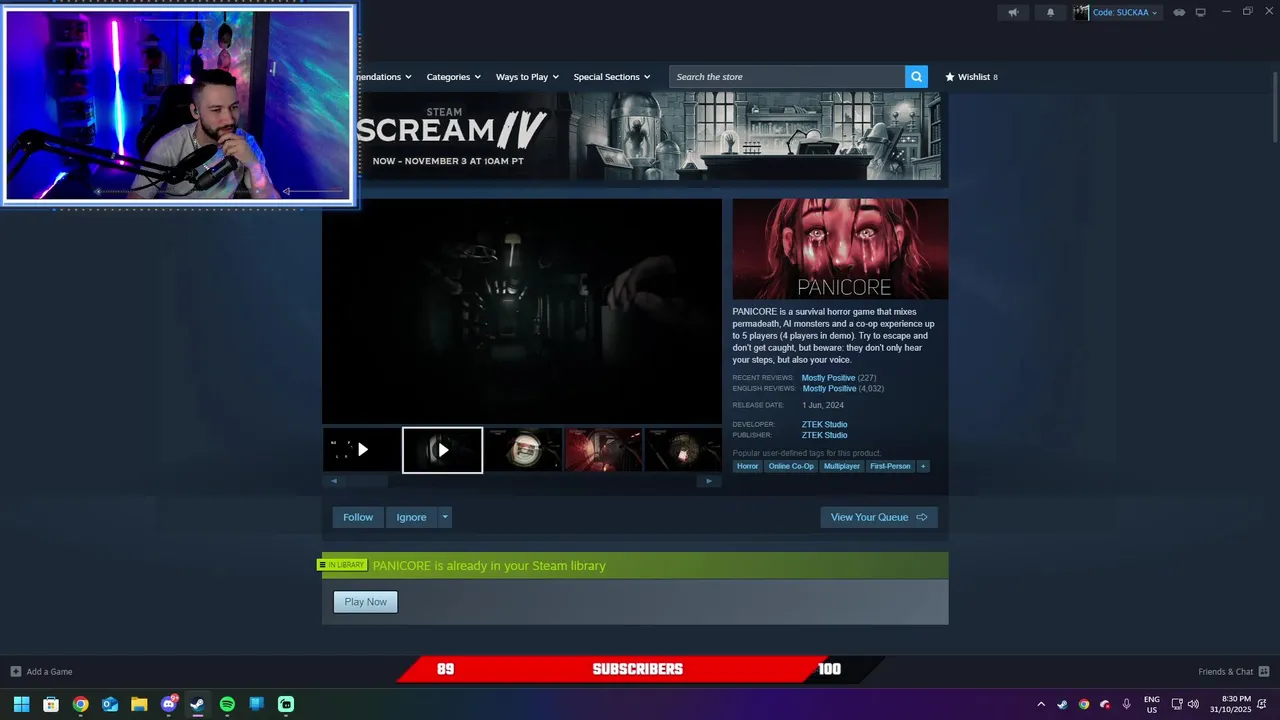Screen dimensions: 1280x720
Task: Open the ENG US language switcher
Action: (x=1151, y=704)
